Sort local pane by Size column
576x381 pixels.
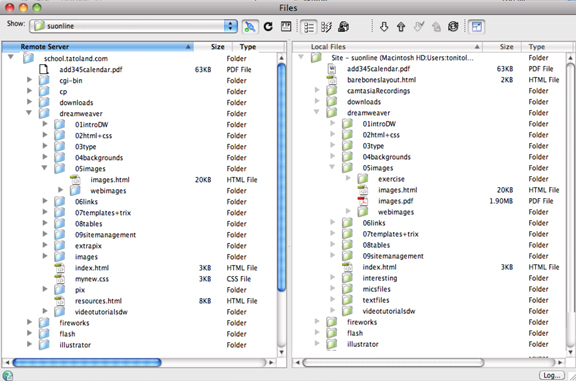502,47
